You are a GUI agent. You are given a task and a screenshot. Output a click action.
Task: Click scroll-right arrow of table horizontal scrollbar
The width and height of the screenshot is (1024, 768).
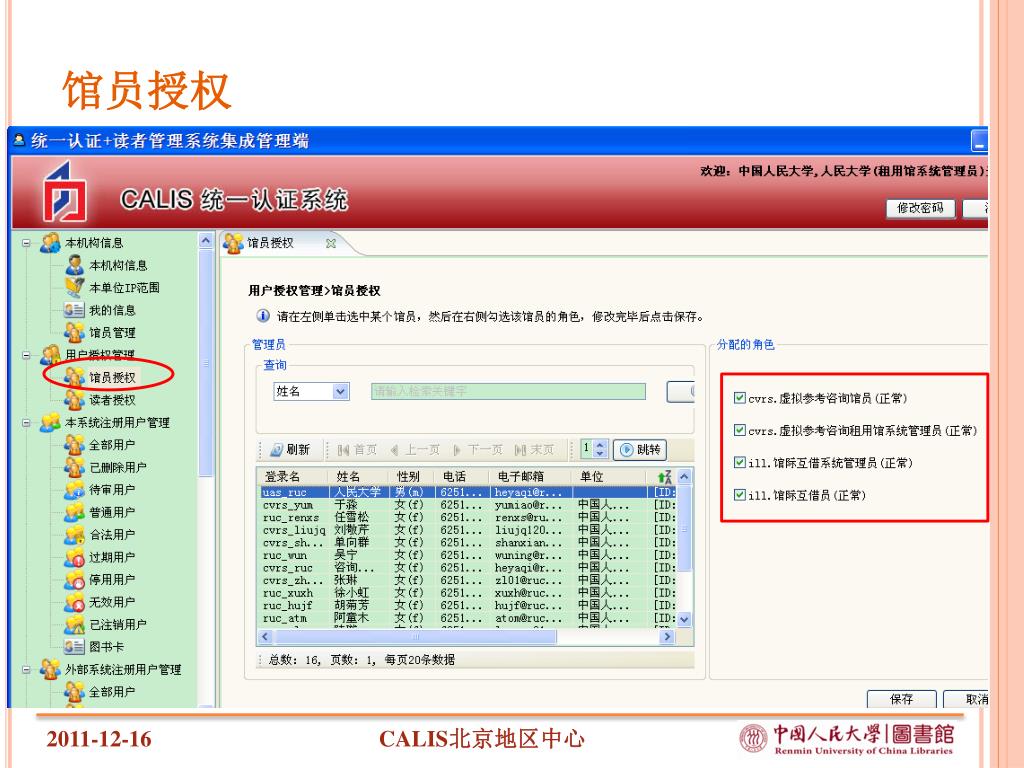coord(666,636)
